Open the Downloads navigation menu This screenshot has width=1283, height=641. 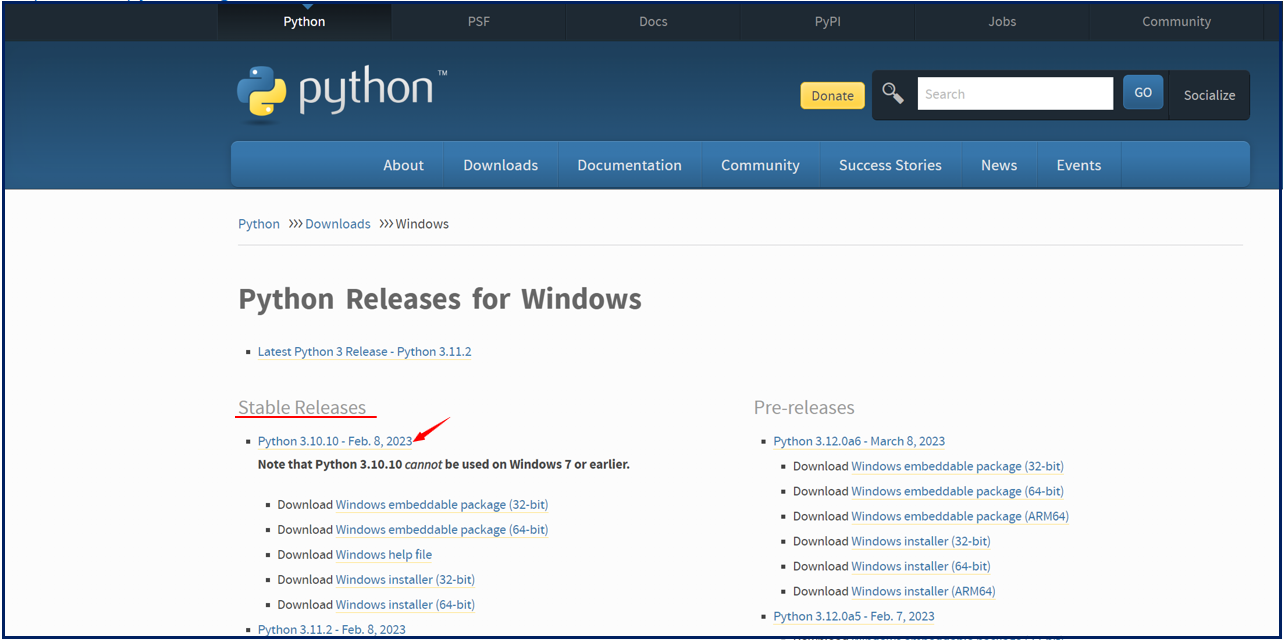click(501, 165)
